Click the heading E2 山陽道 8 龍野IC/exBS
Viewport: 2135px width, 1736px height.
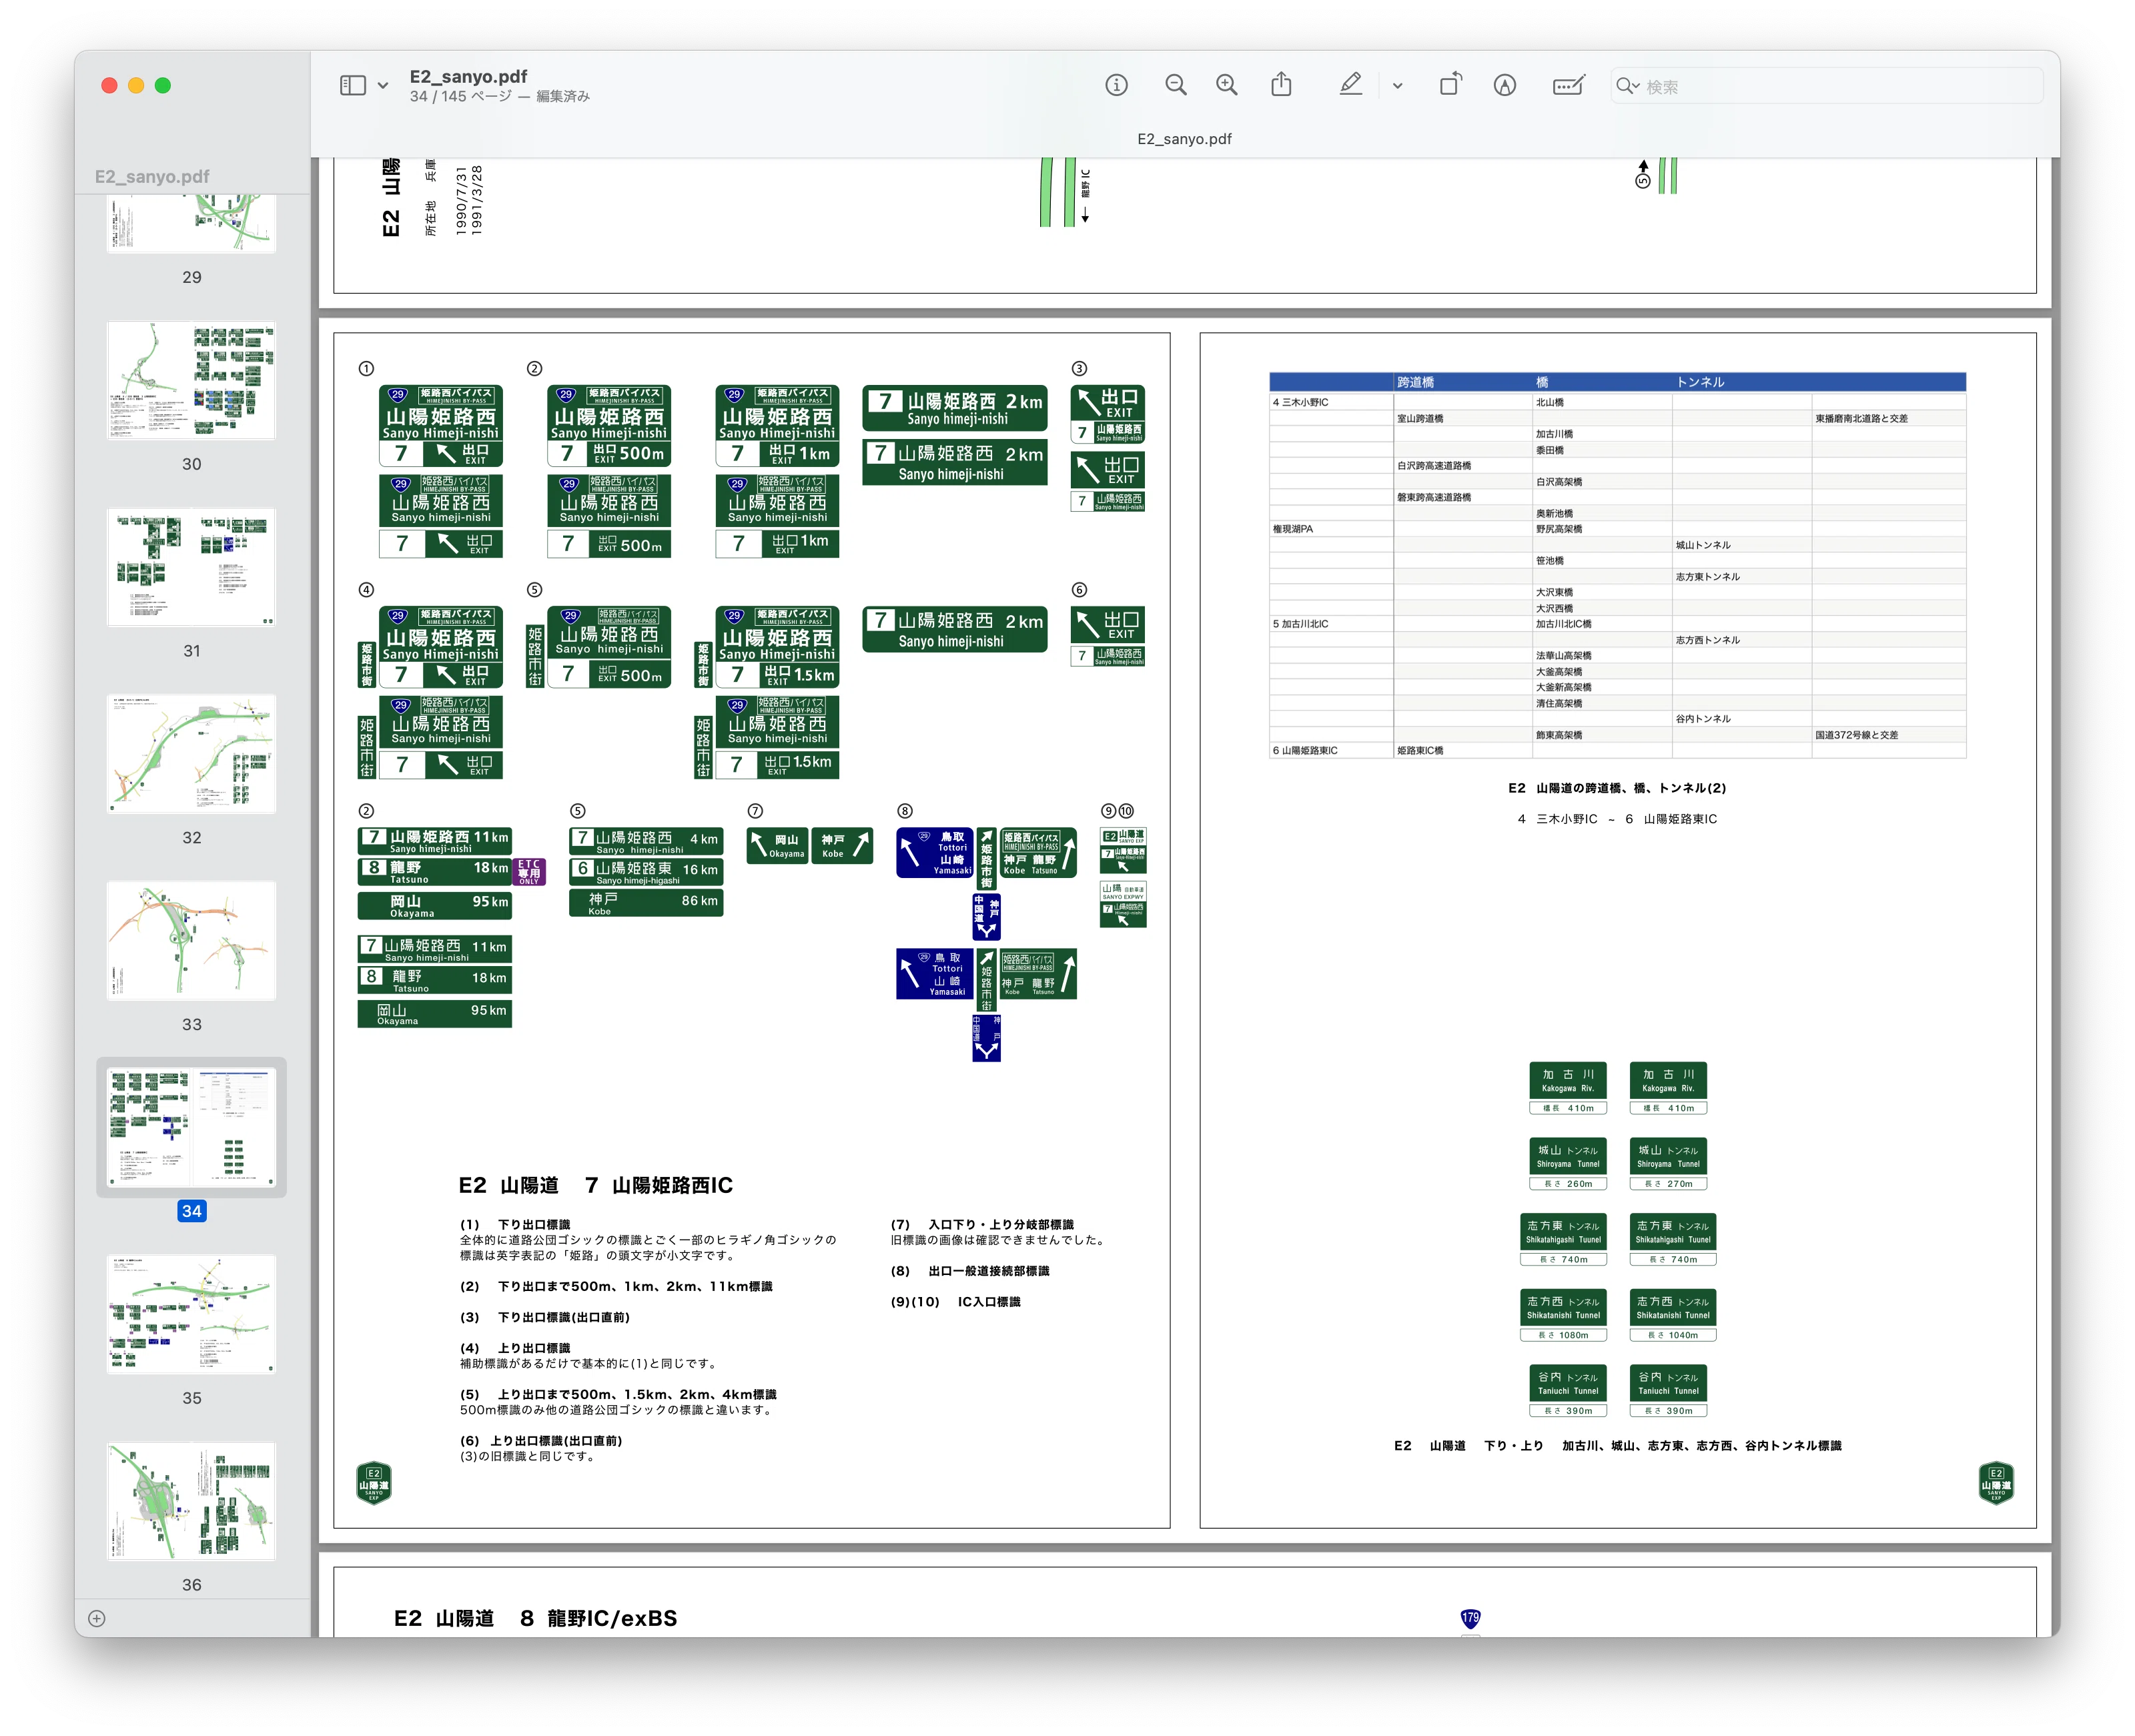(535, 1618)
